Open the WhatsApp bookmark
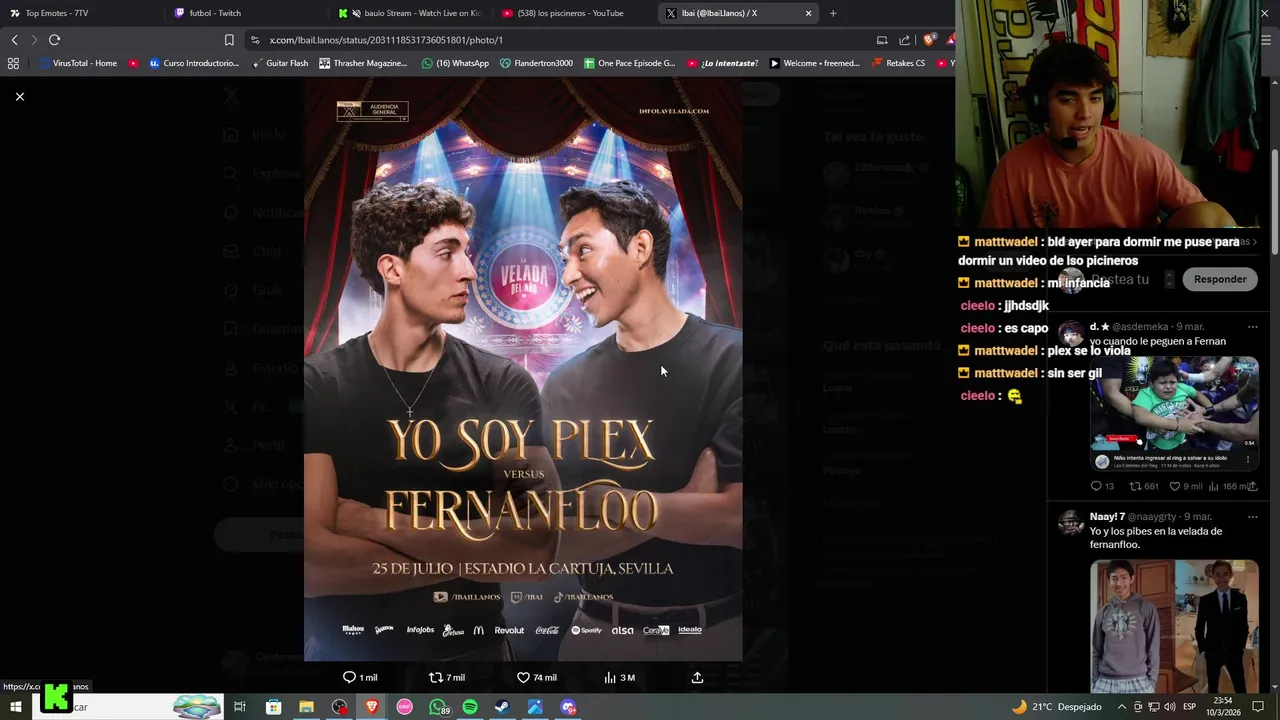Viewport: 1280px width, 720px height. [455, 63]
